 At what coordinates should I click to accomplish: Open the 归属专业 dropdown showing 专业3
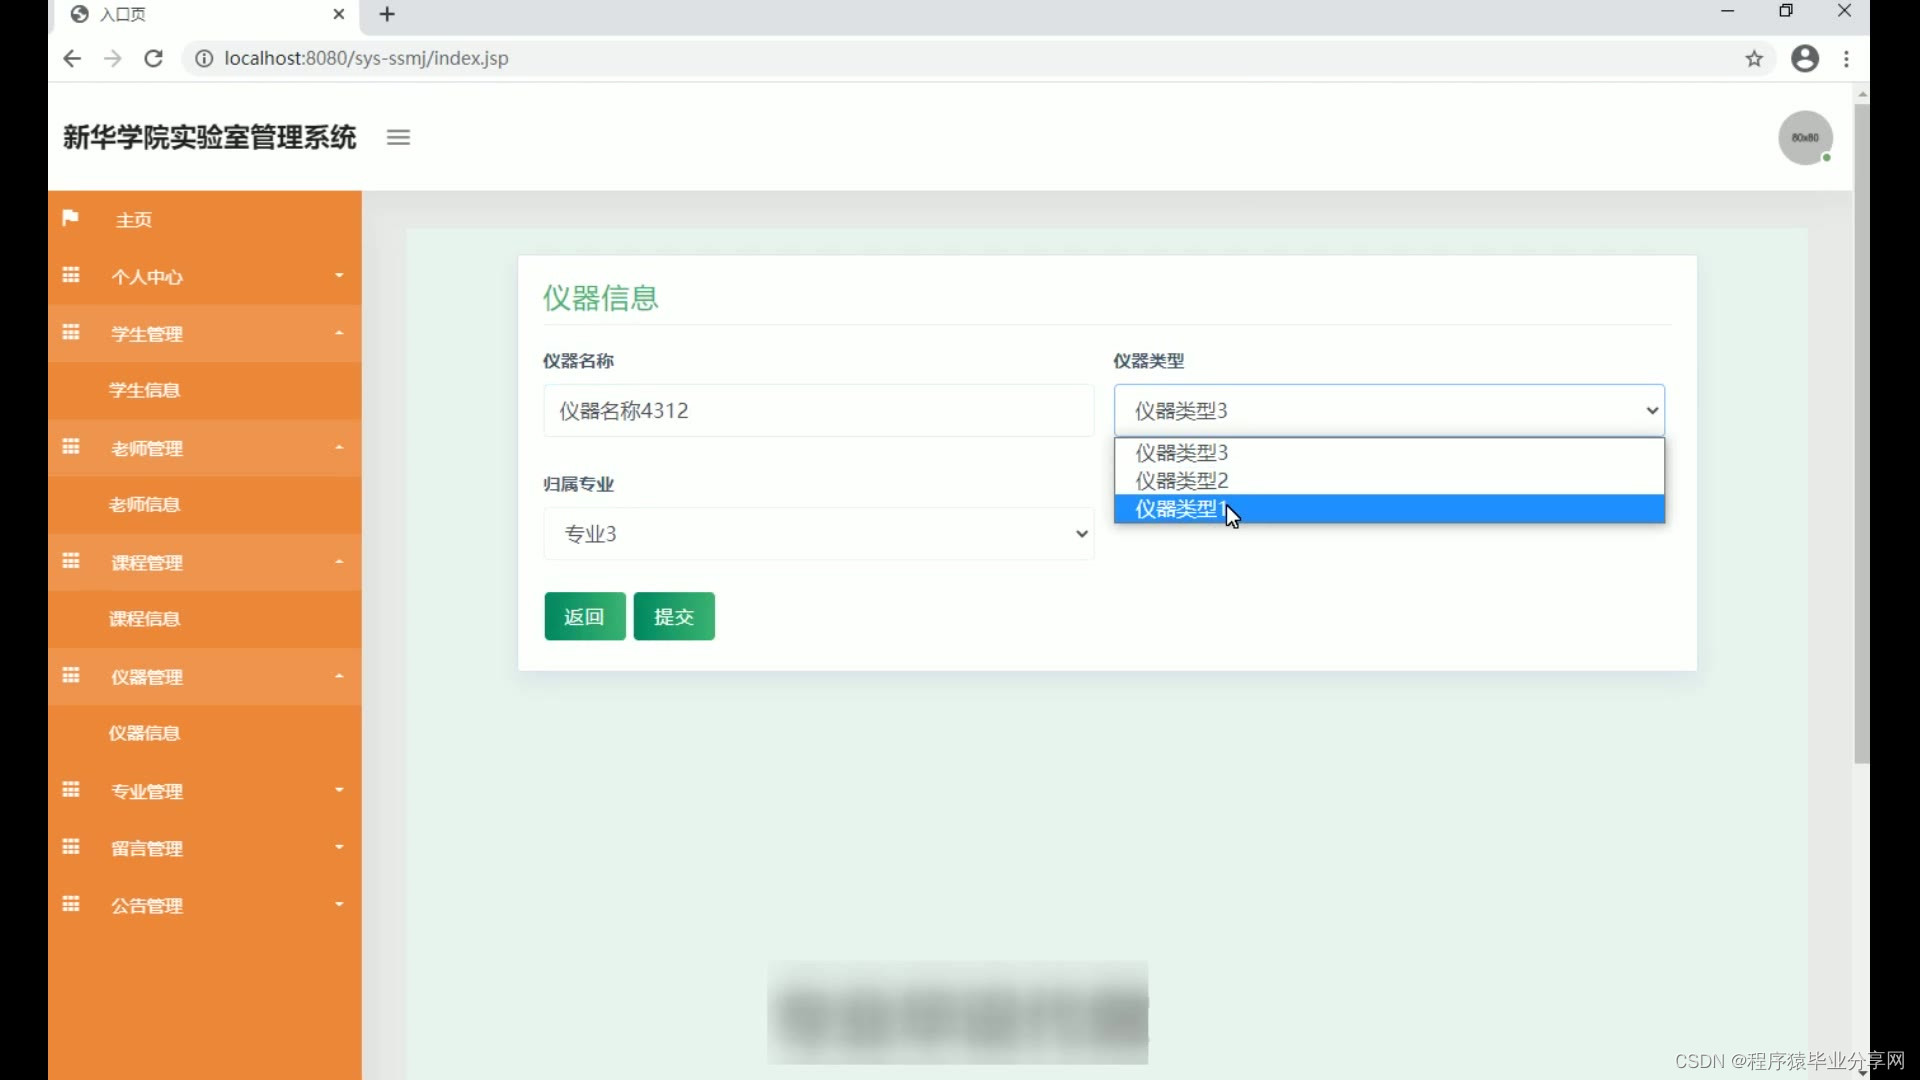coord(818,534)
